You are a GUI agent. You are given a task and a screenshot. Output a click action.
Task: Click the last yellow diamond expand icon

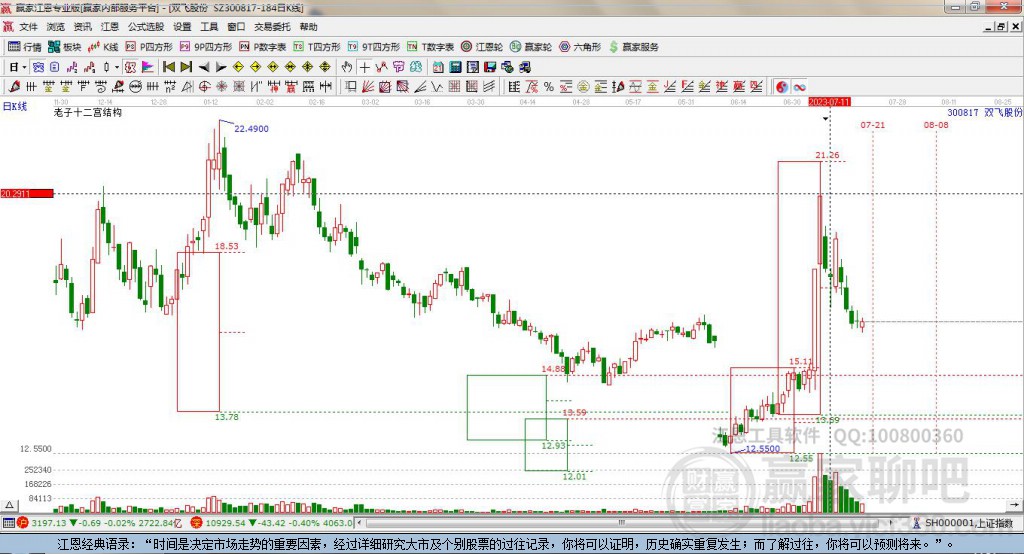(325, 67)
